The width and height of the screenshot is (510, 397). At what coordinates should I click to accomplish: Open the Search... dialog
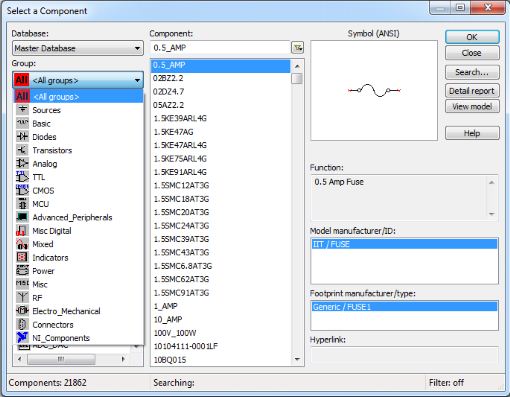point(472,72)
